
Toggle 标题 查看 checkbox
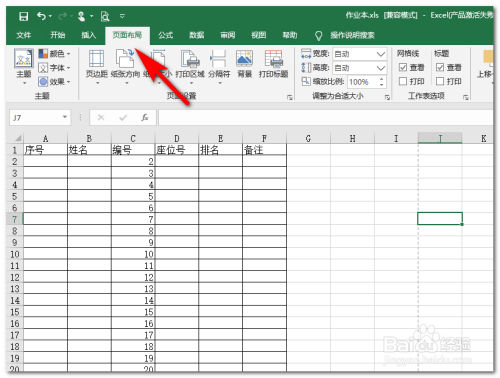(440, 68)
